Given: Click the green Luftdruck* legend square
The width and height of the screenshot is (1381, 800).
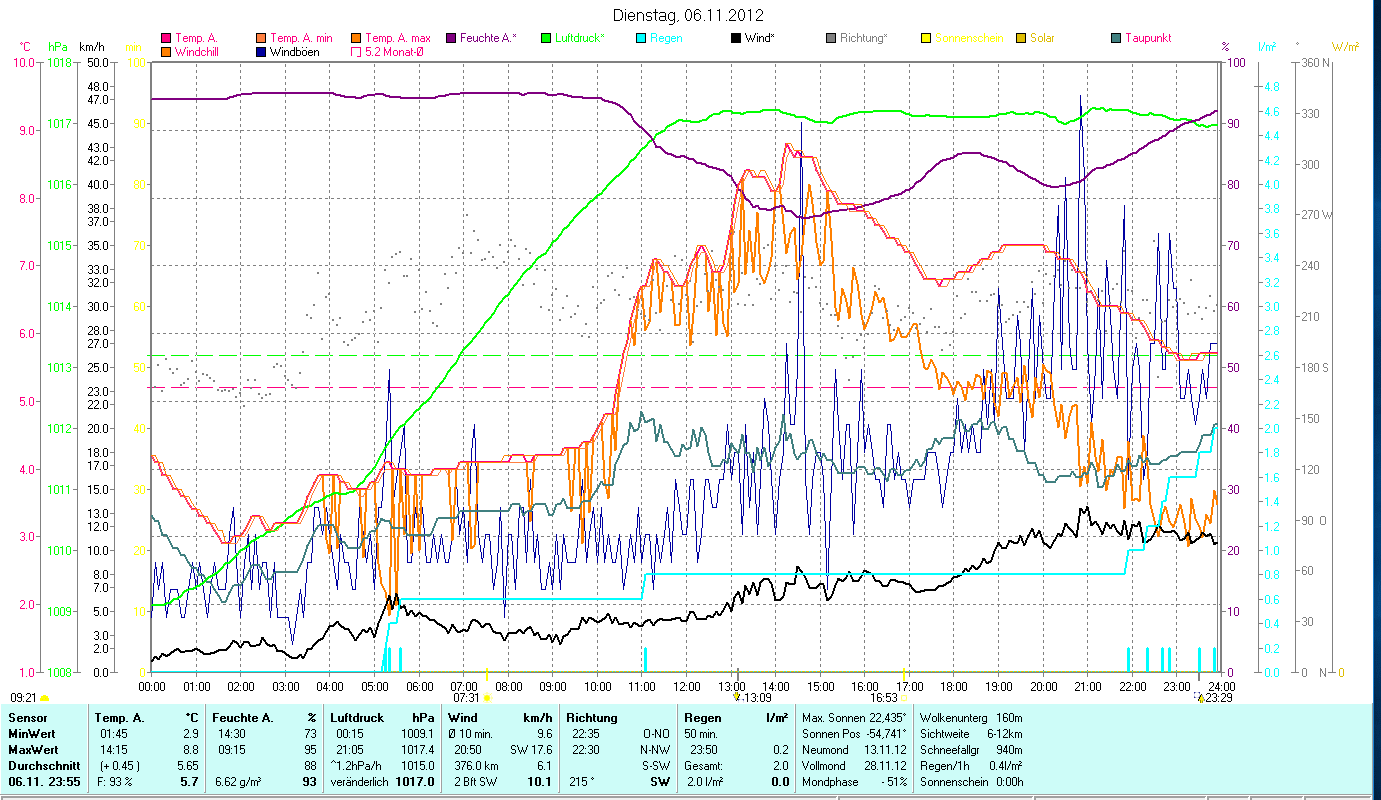Looking at the screenshot, I should click(546, 38).
